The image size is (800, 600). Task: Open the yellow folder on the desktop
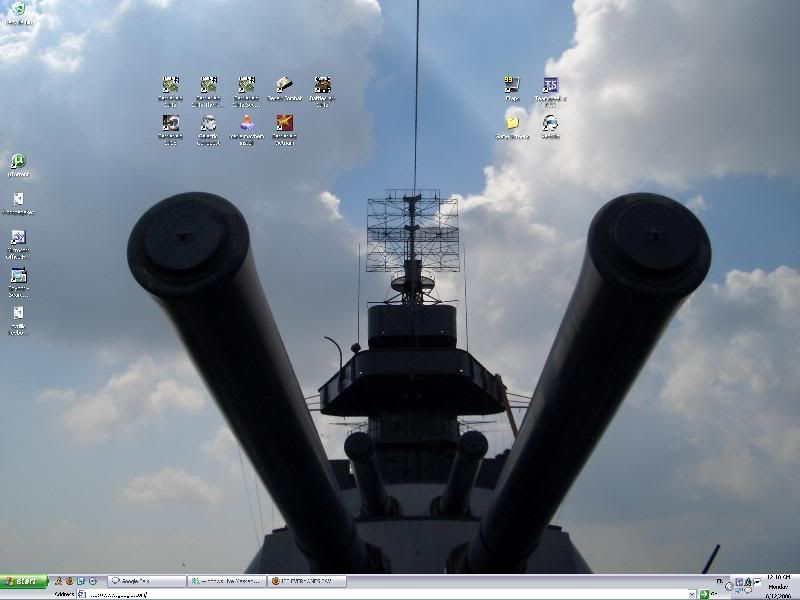[x=512, y=127]
